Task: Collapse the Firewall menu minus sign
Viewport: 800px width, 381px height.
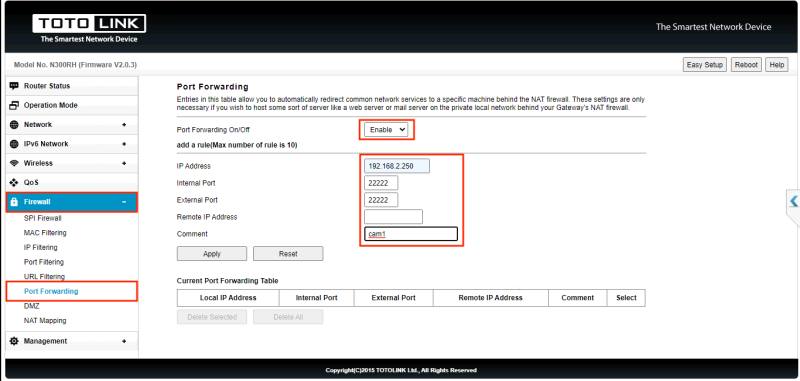Action: coord(124,202)
